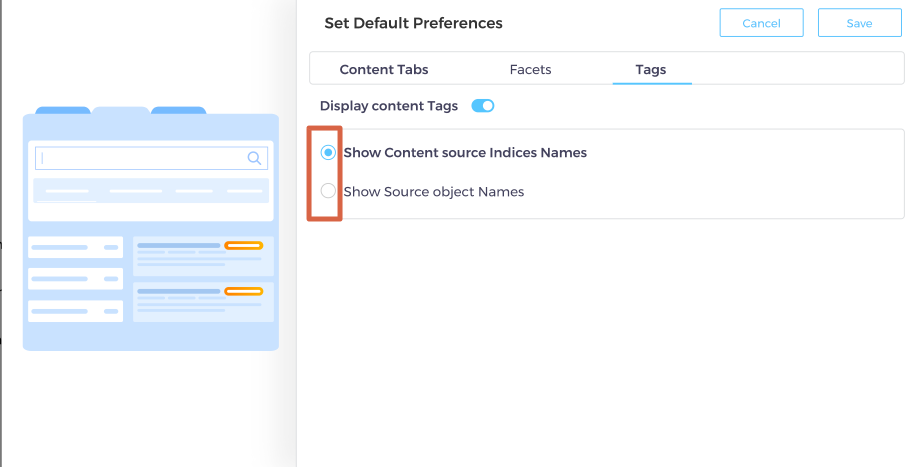
Task: Click the top-left facet card in the preview
Action: pos(75,247)
